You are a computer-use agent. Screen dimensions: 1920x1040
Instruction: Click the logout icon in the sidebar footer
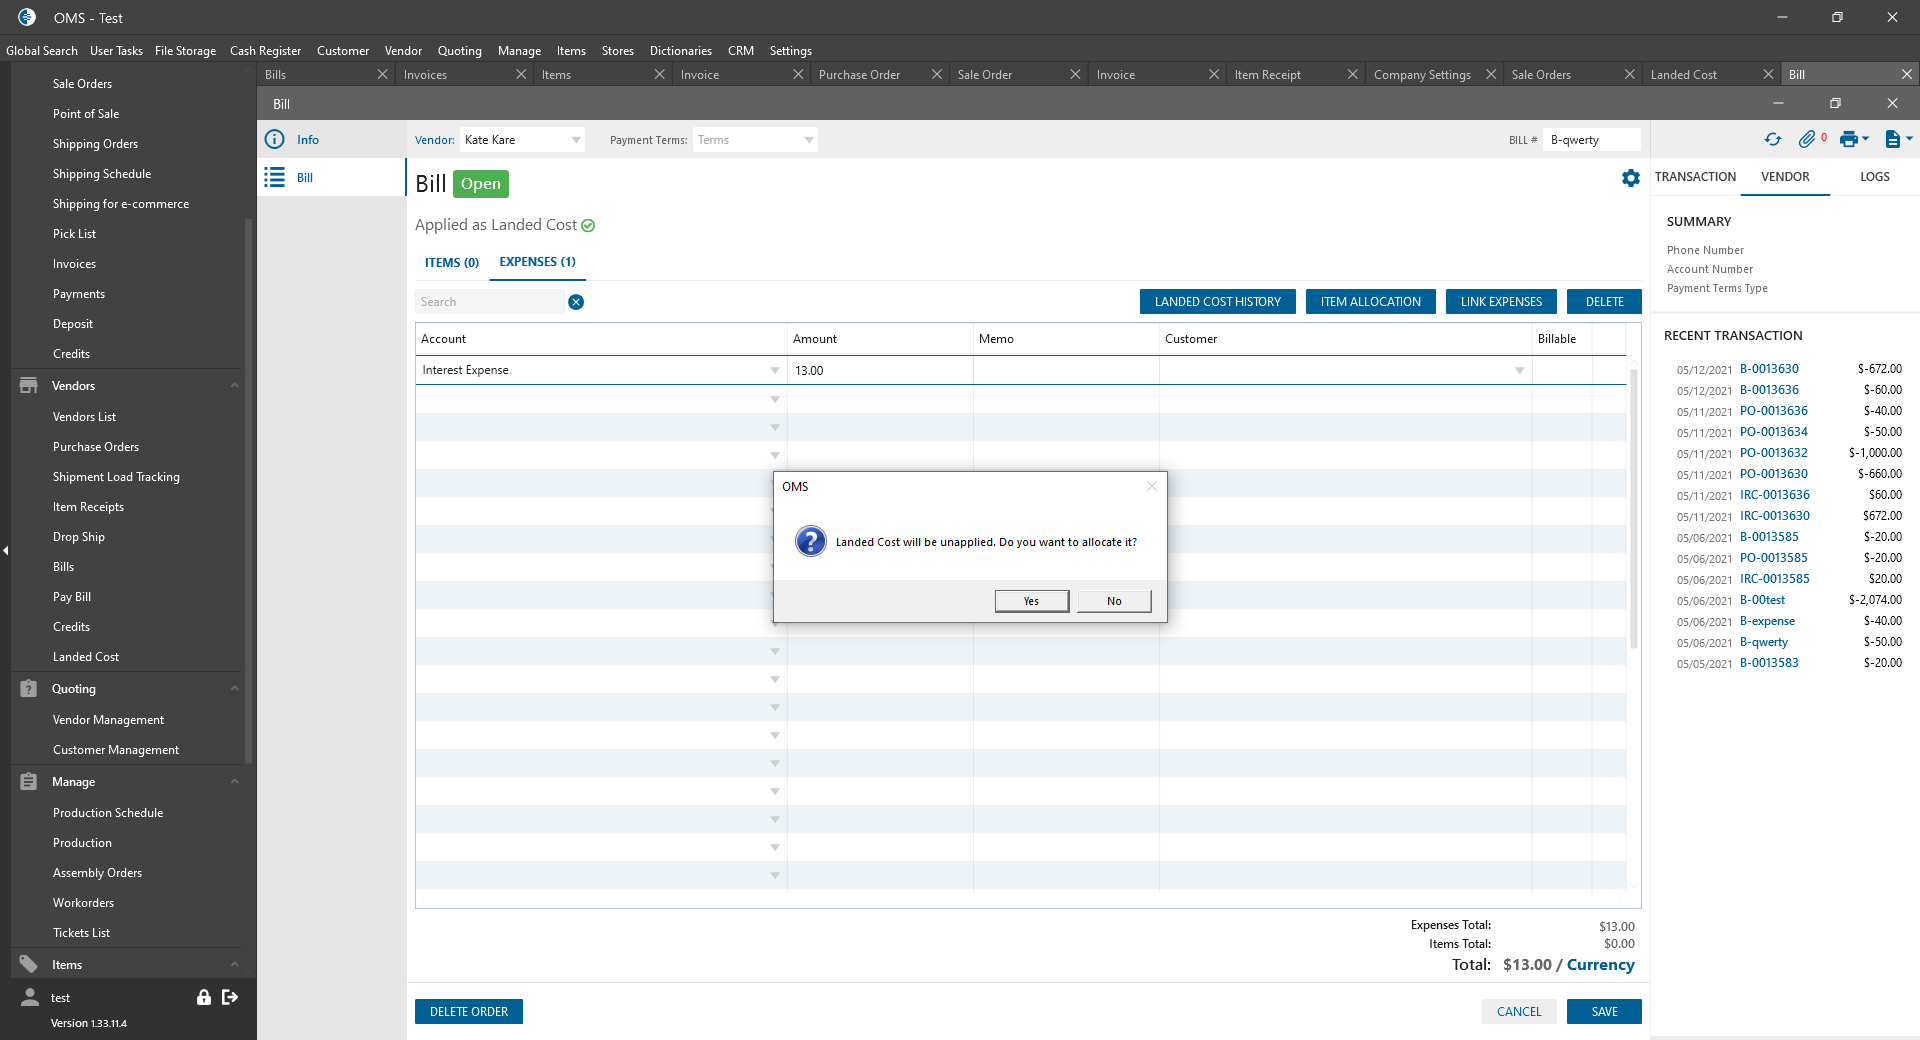[230, 997]
